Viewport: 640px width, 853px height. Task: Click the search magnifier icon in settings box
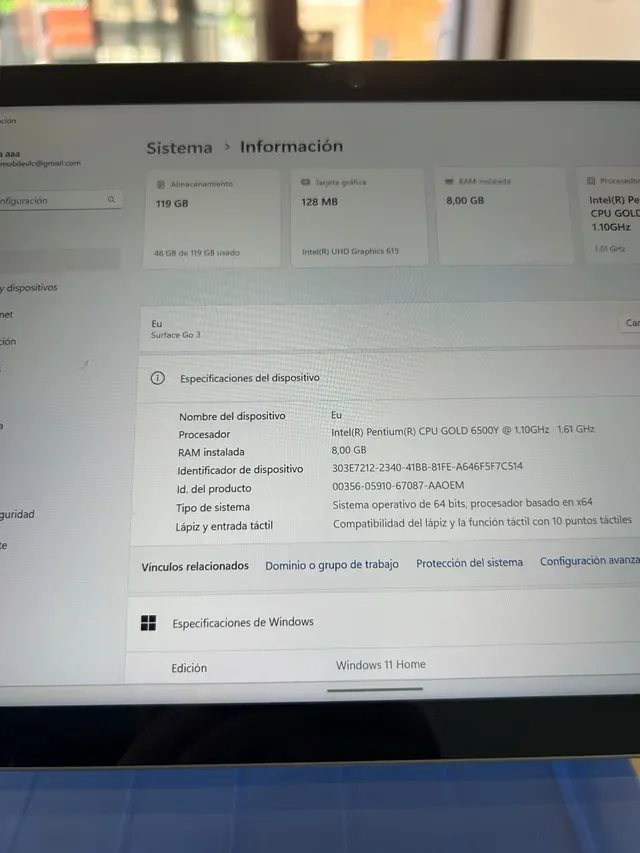(x=112, y=200)
